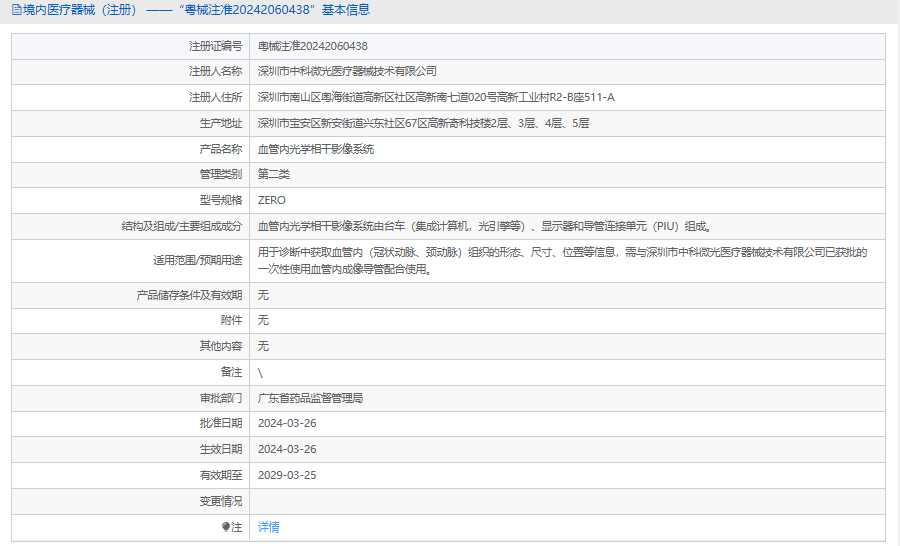Select management category value 第二类
Viewport: 900px width, 546px height.
point(274,174)
